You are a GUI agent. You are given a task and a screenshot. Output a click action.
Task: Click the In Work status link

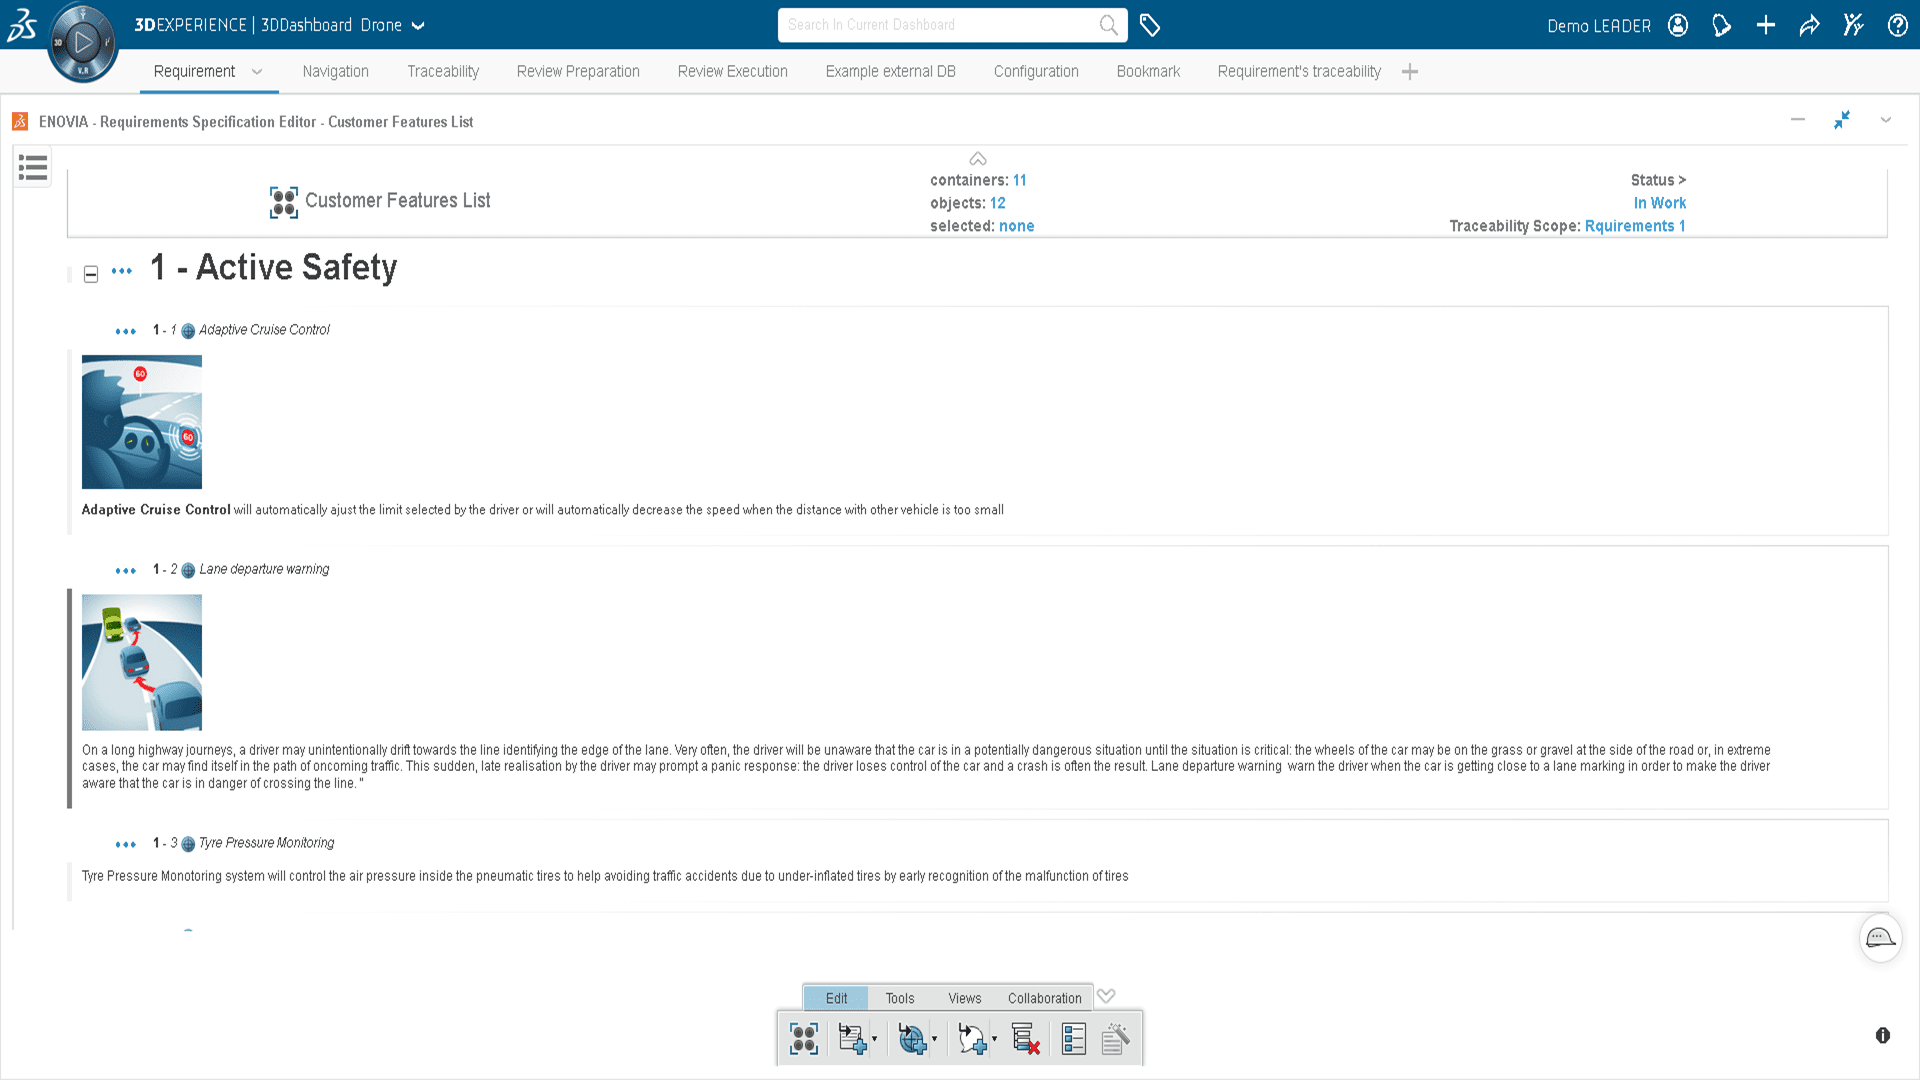[1659, 203]
